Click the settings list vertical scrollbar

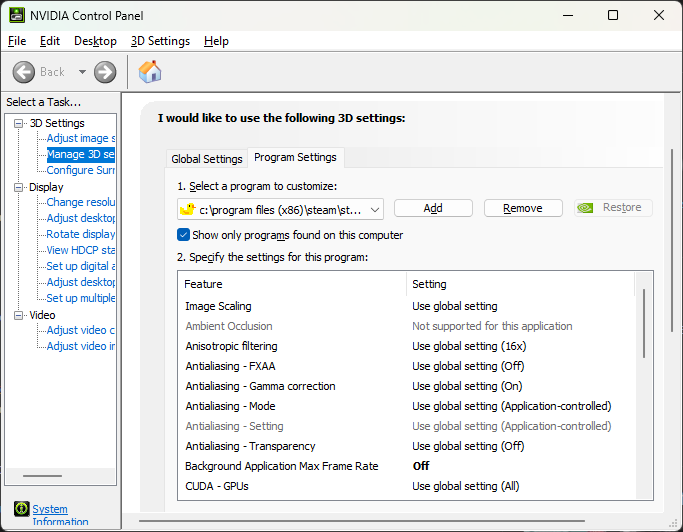644,322
